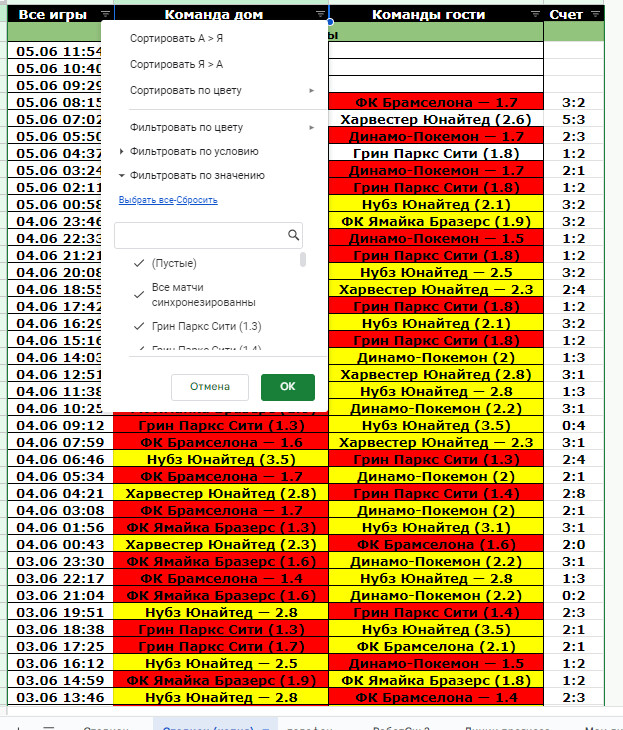Select the Команды гости header cell
Viewport: 623px width, 730px height.
click(436, 14)
